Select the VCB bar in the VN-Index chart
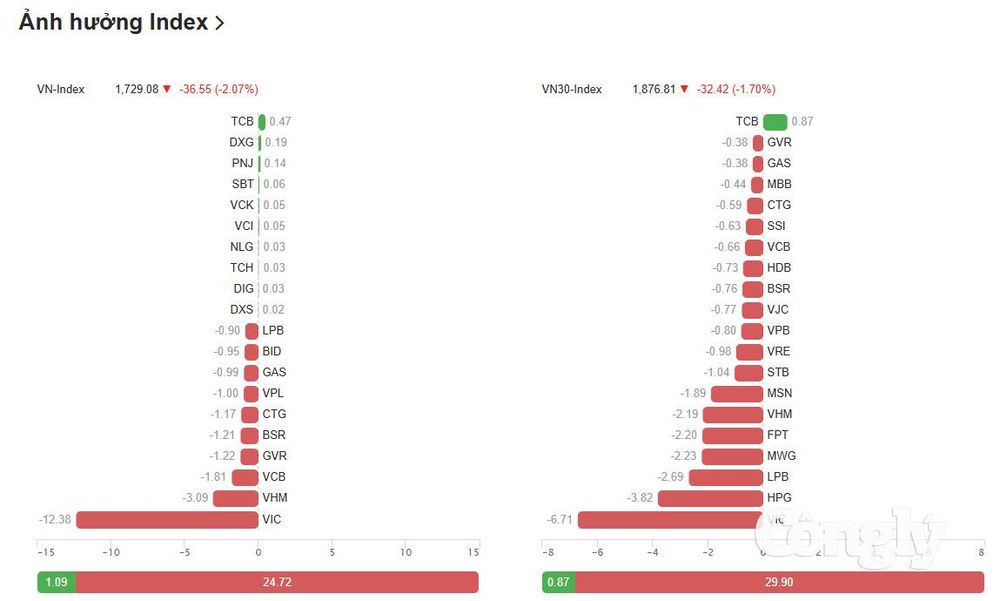Image resolution: width=1000 pixels, height=601 pixels. (245, 477)
